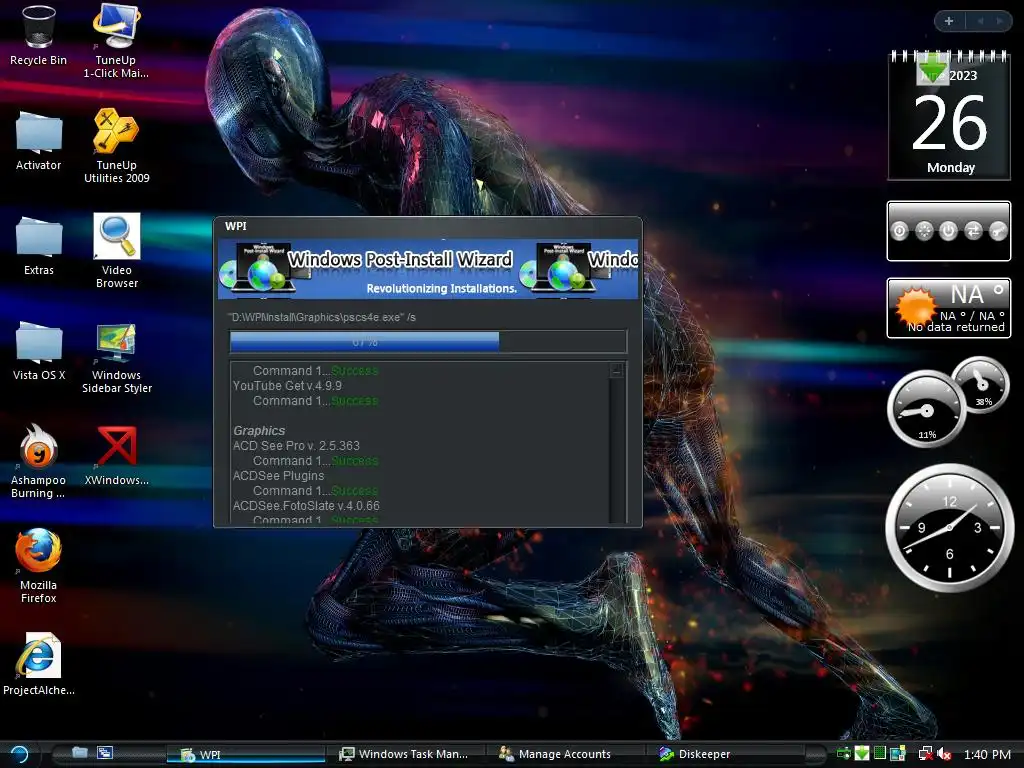Click the analog clock gadget
The image size is (1024, 768).
pyautogui.click(x=949, y=528)
